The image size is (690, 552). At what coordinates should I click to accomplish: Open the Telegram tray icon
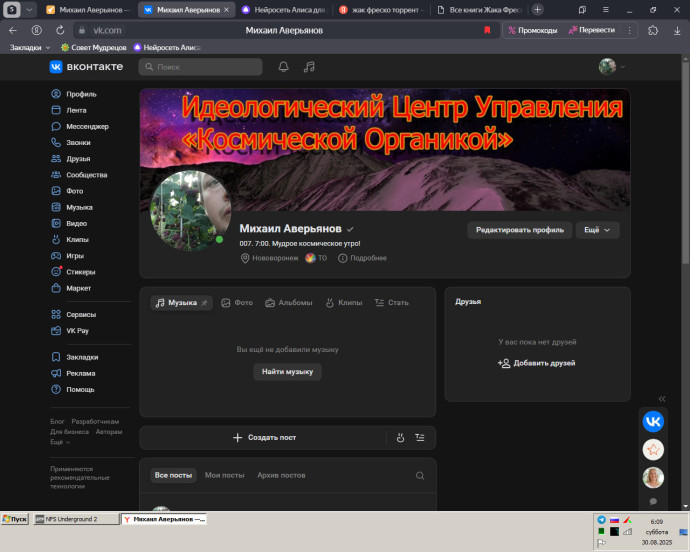tap(602, 520)
